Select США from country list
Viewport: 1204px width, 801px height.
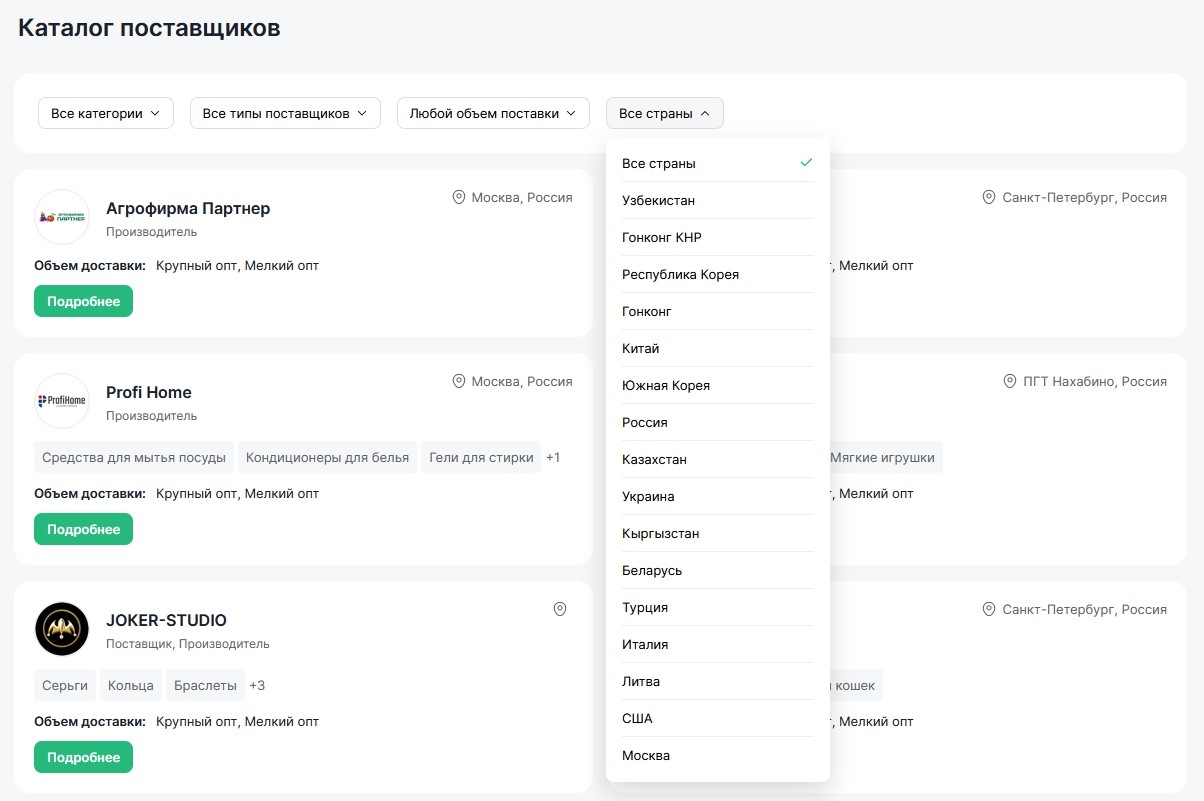[x=717, y=718]
